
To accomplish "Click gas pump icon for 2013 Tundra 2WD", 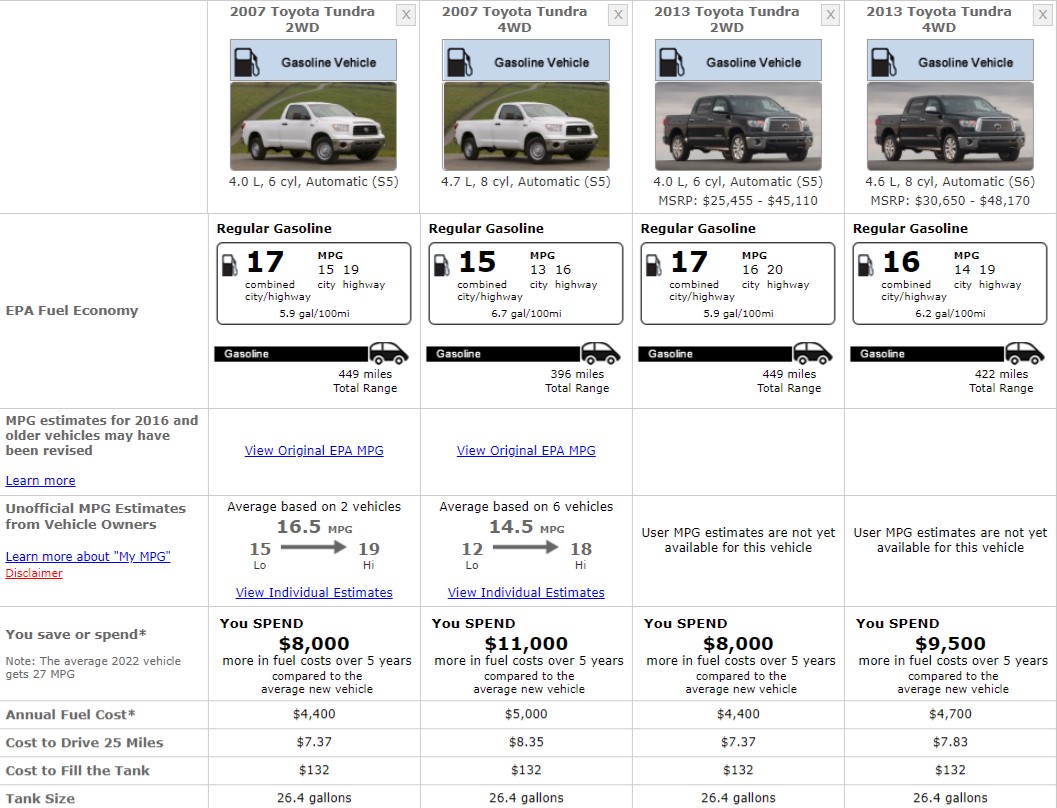I will 671,62.
